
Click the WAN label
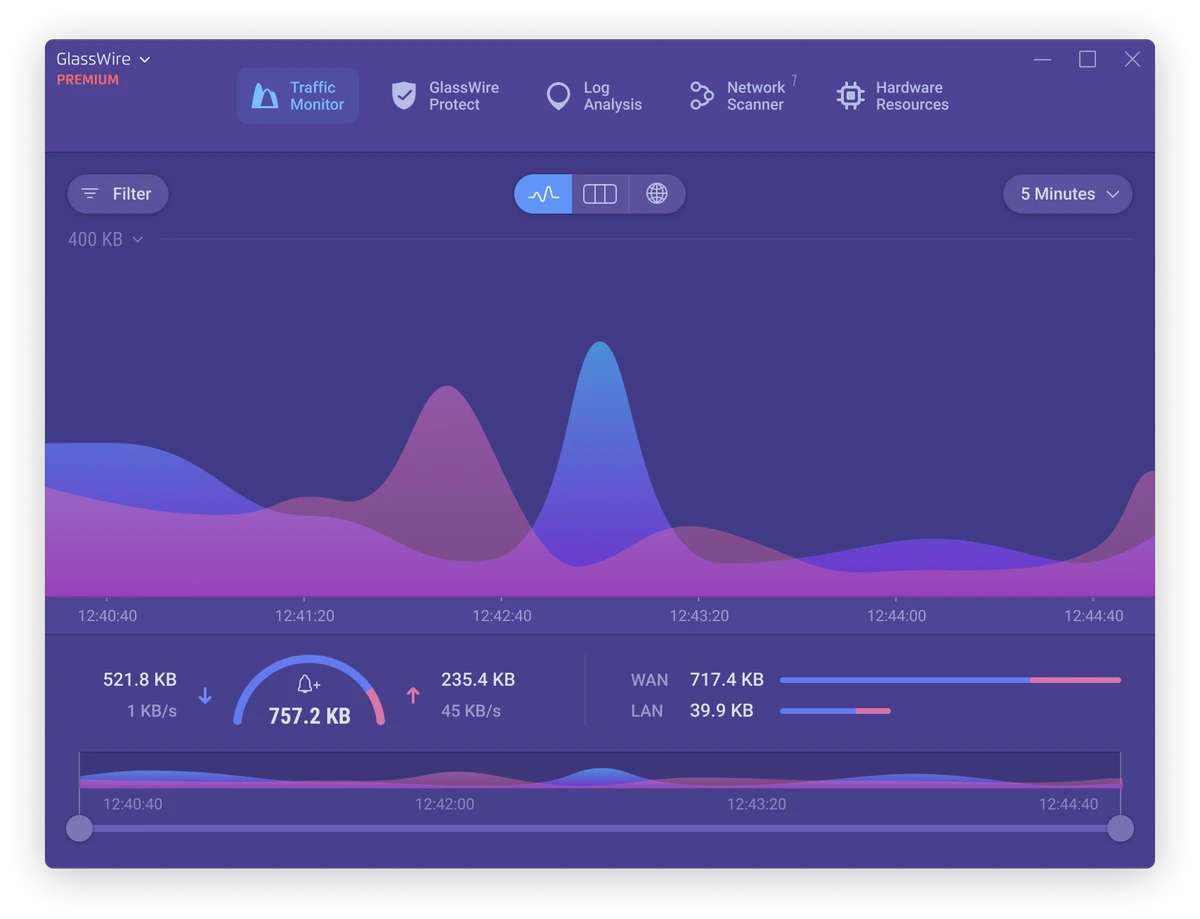[649, 680]
